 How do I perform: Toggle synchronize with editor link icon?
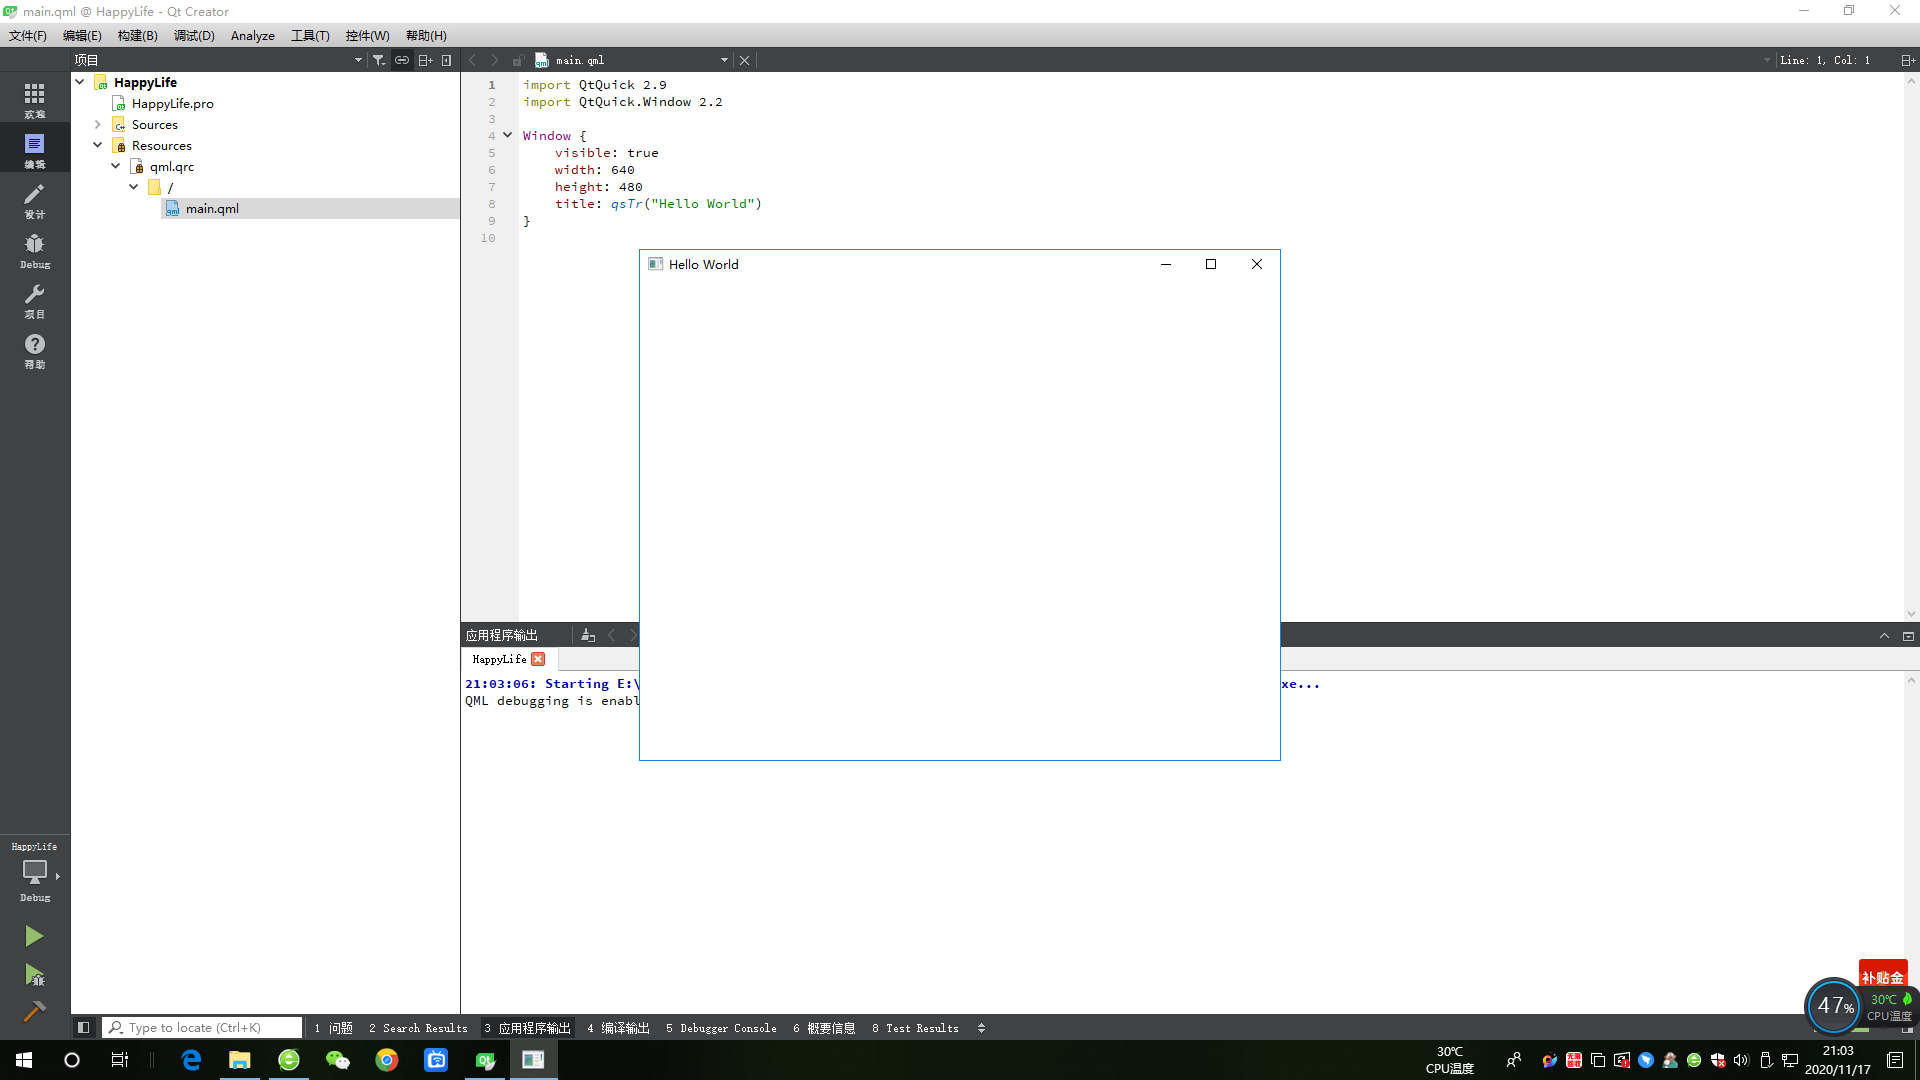click(402, 60)
